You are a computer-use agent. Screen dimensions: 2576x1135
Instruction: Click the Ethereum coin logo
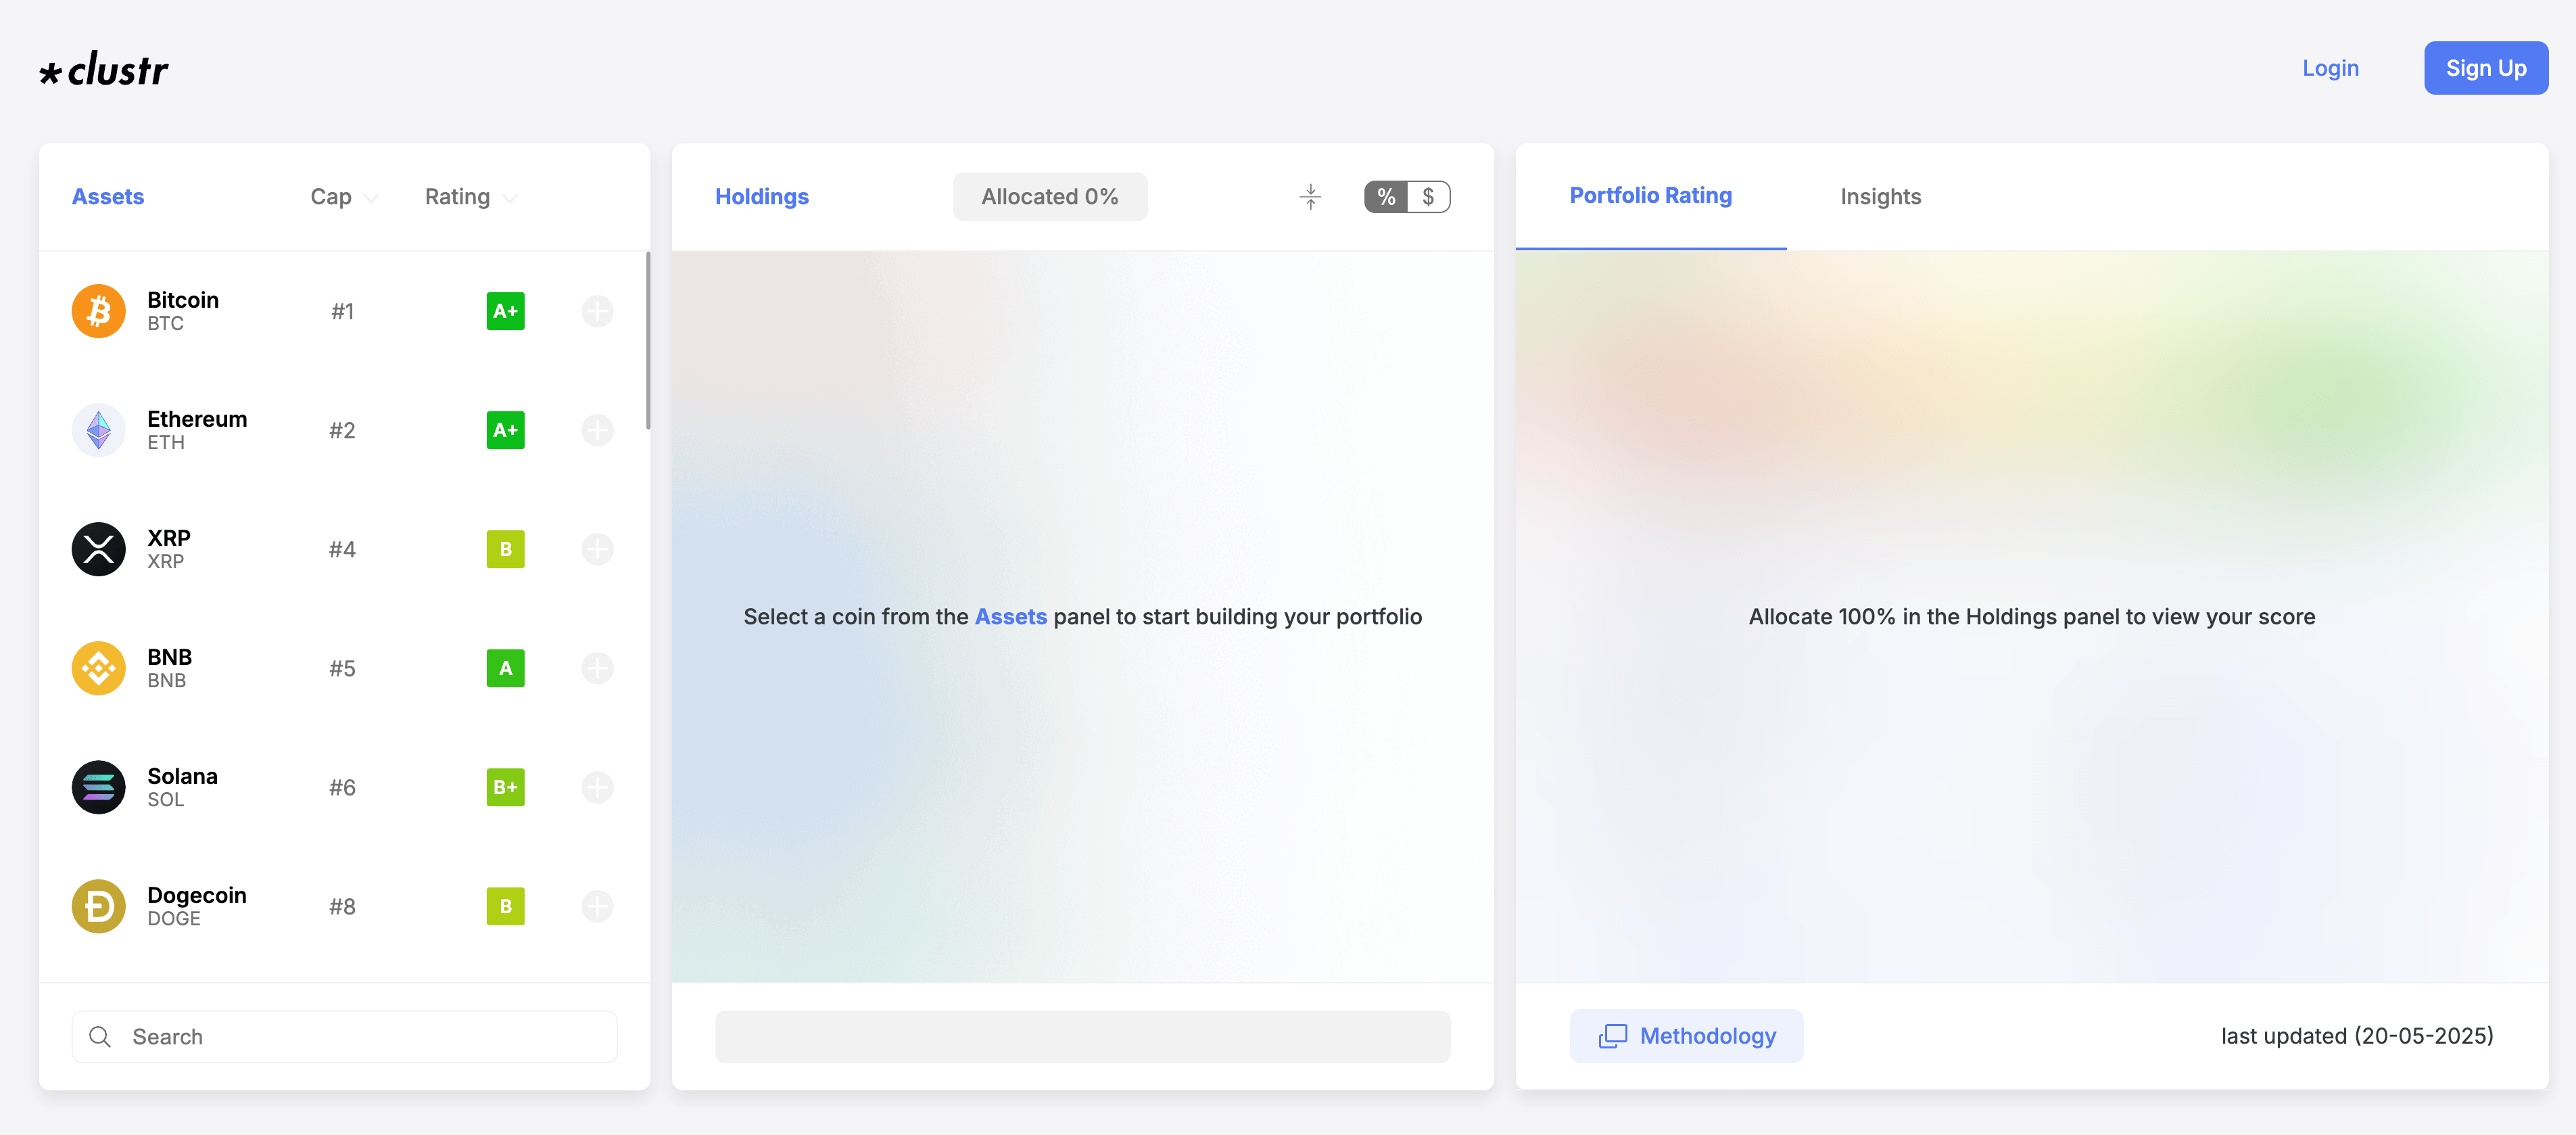pyautogui.click(x=98, y=430)
